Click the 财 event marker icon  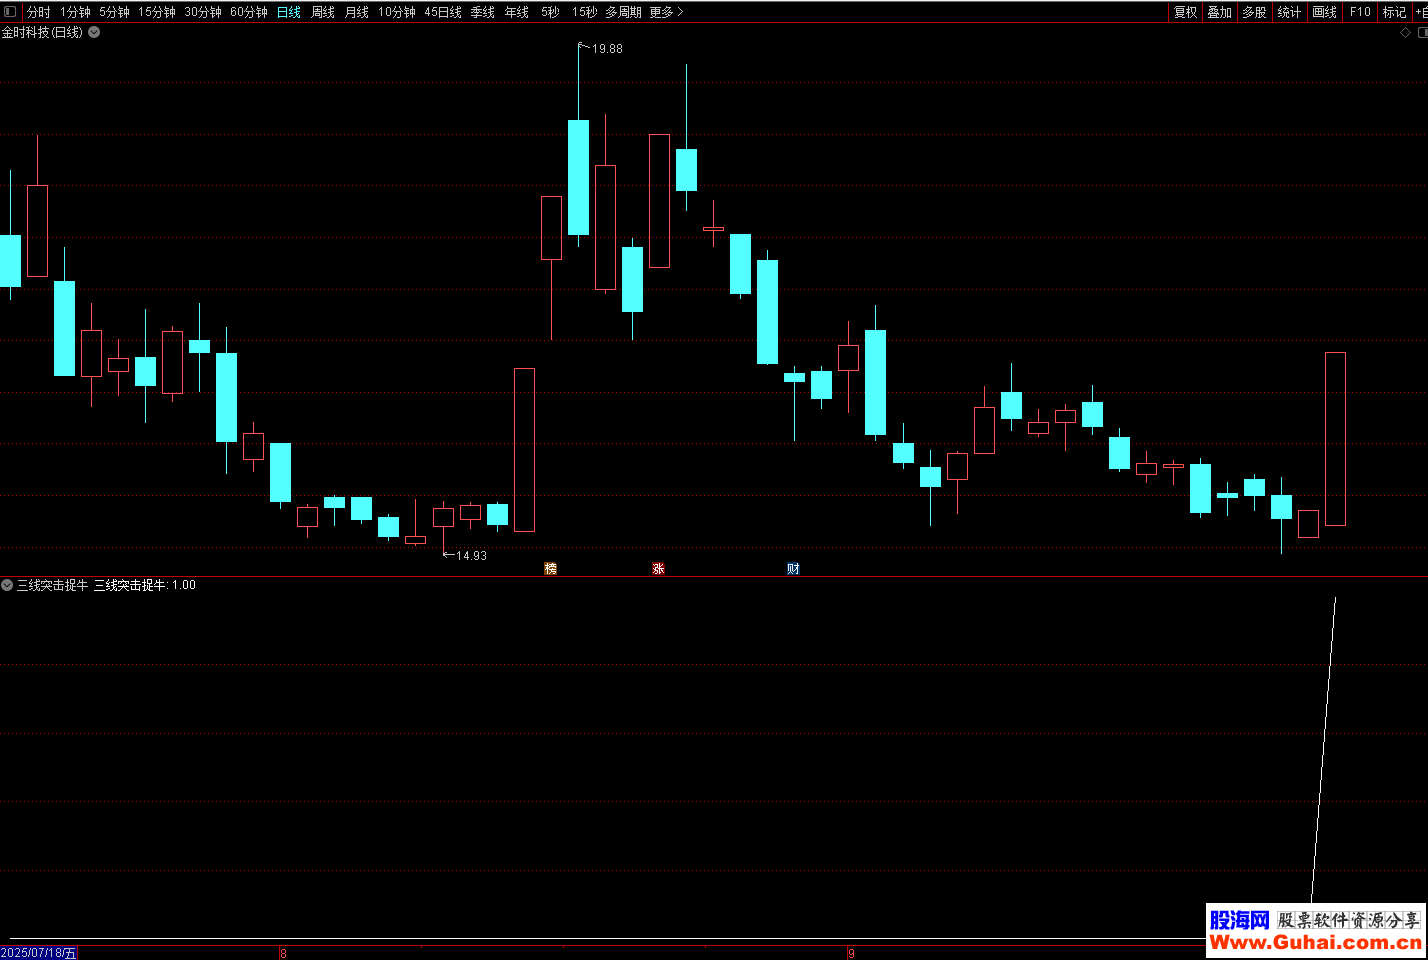(793, 568)
